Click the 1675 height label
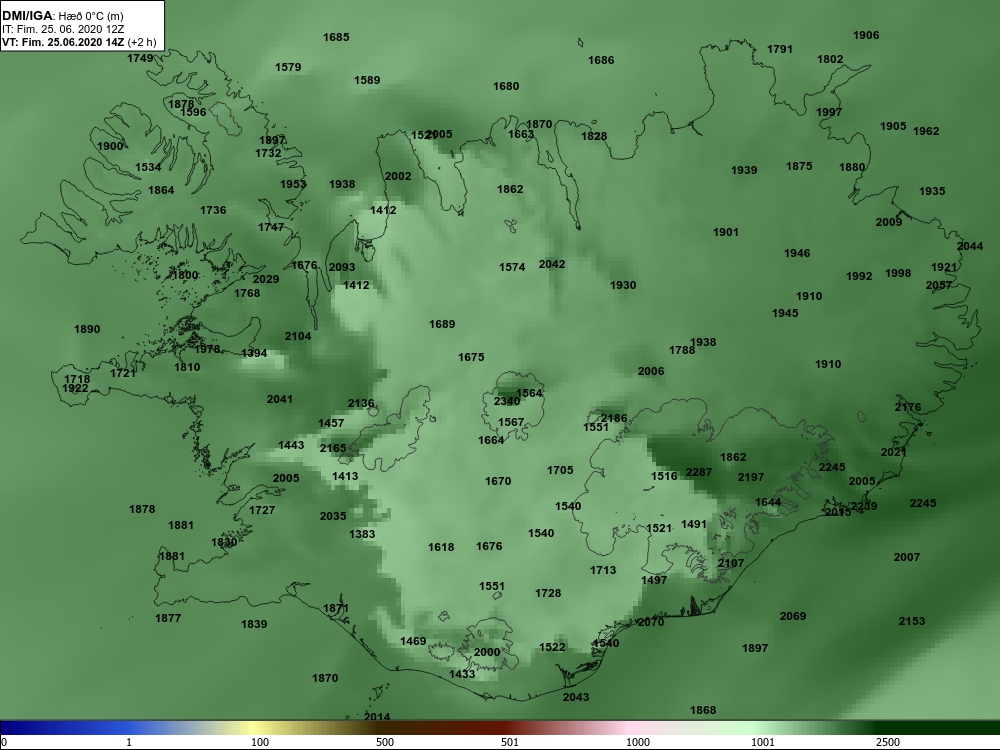Screen dimensions: 1000x750 tap(471, 357)
